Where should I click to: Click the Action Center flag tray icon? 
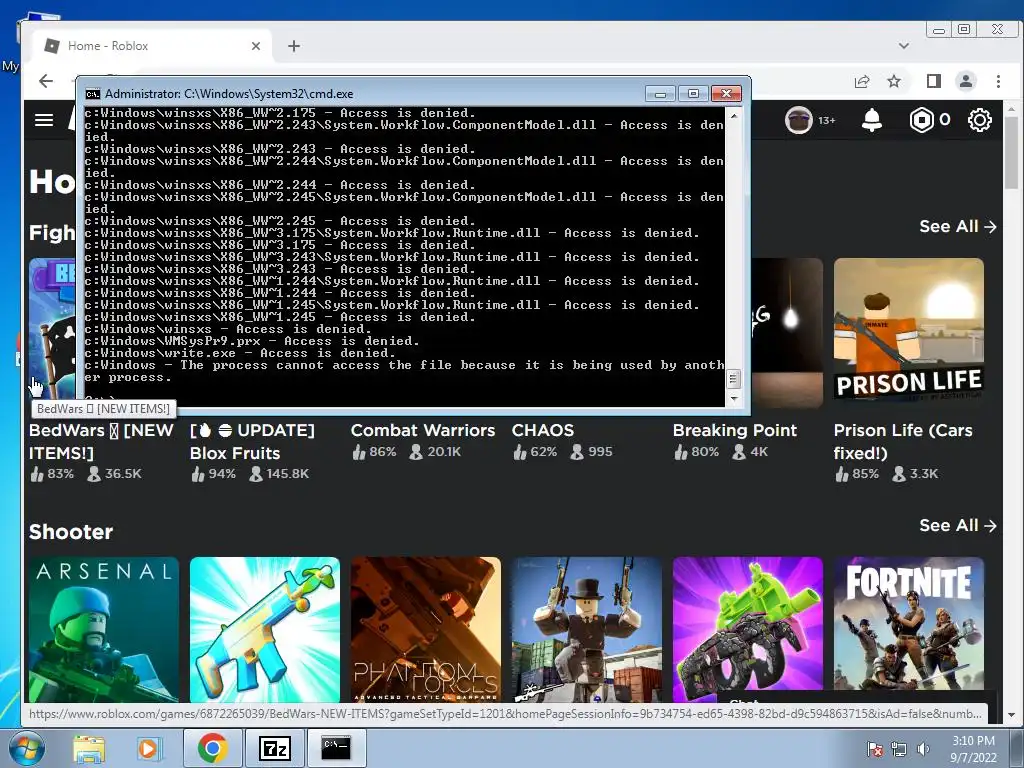(874, 749)
